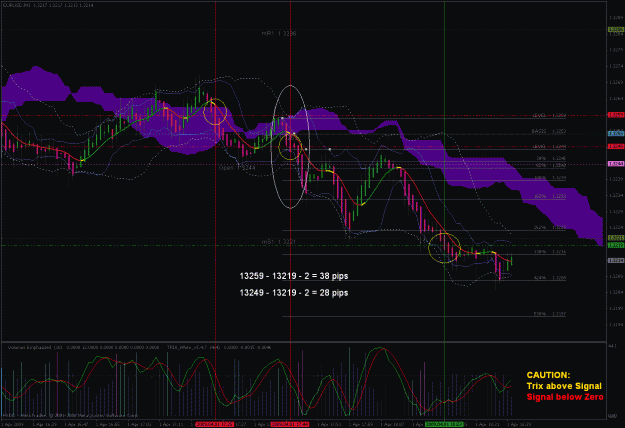Screen dimensions: 625x428
Task: Click the gray current price tag 1.3214
Action: pyautogui.click(x=616, y=260)
